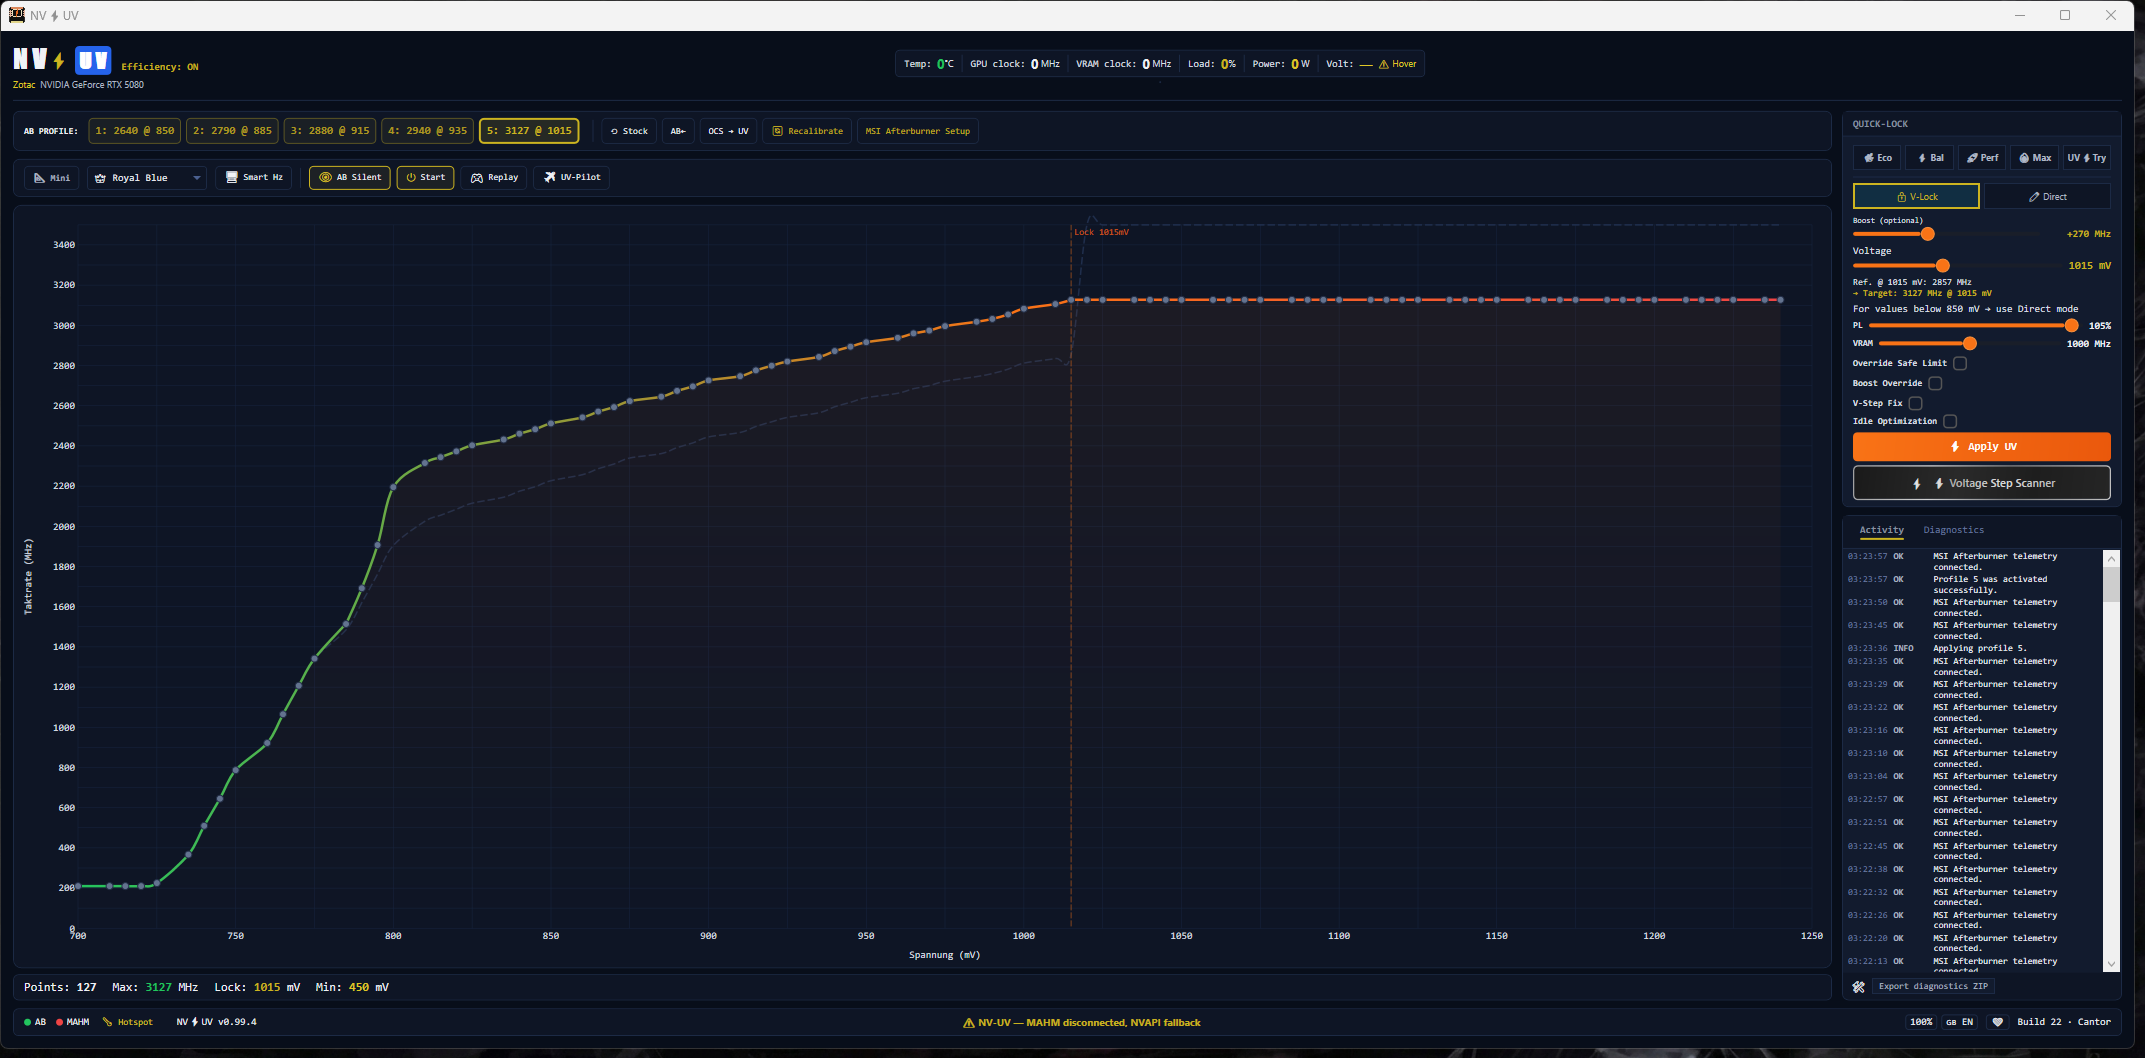Change language via GB EN button
The height and width of the screenshot is (1058, 2145).
tap(1959, 1022)
